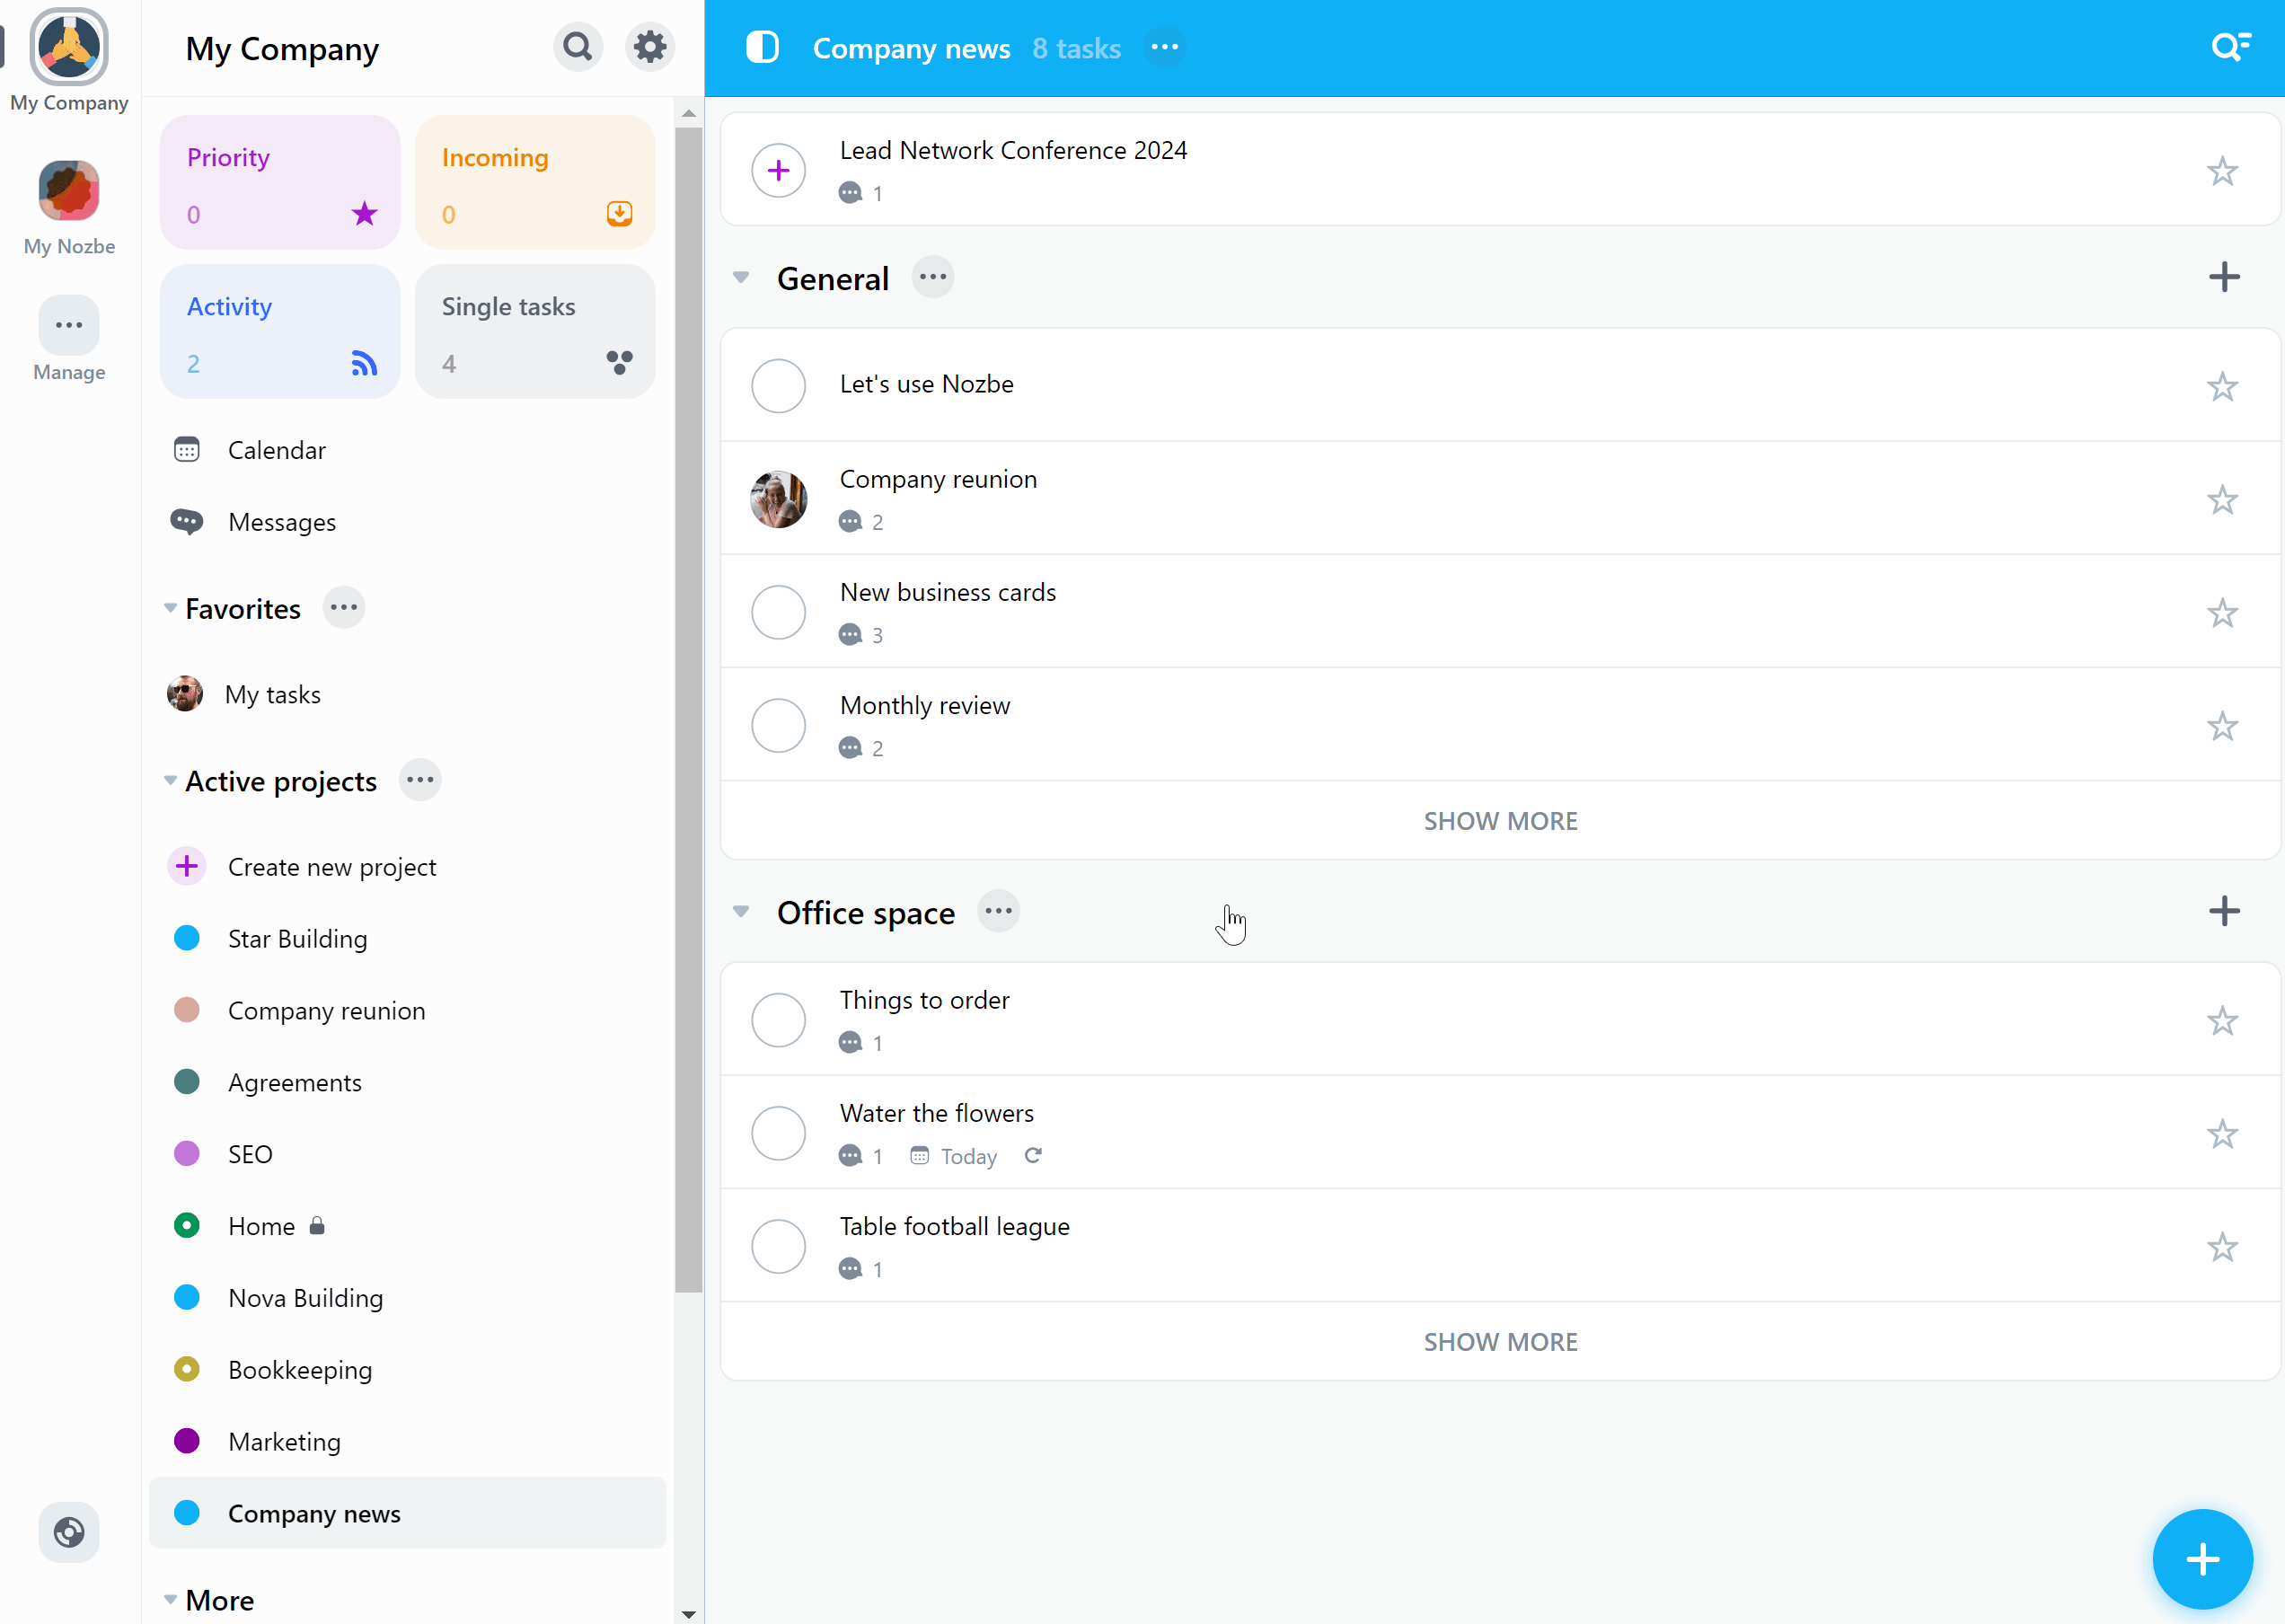Click the settings gear icon
The height and width of the screenshot is (1624, 2285).
(x=650, y=48)
